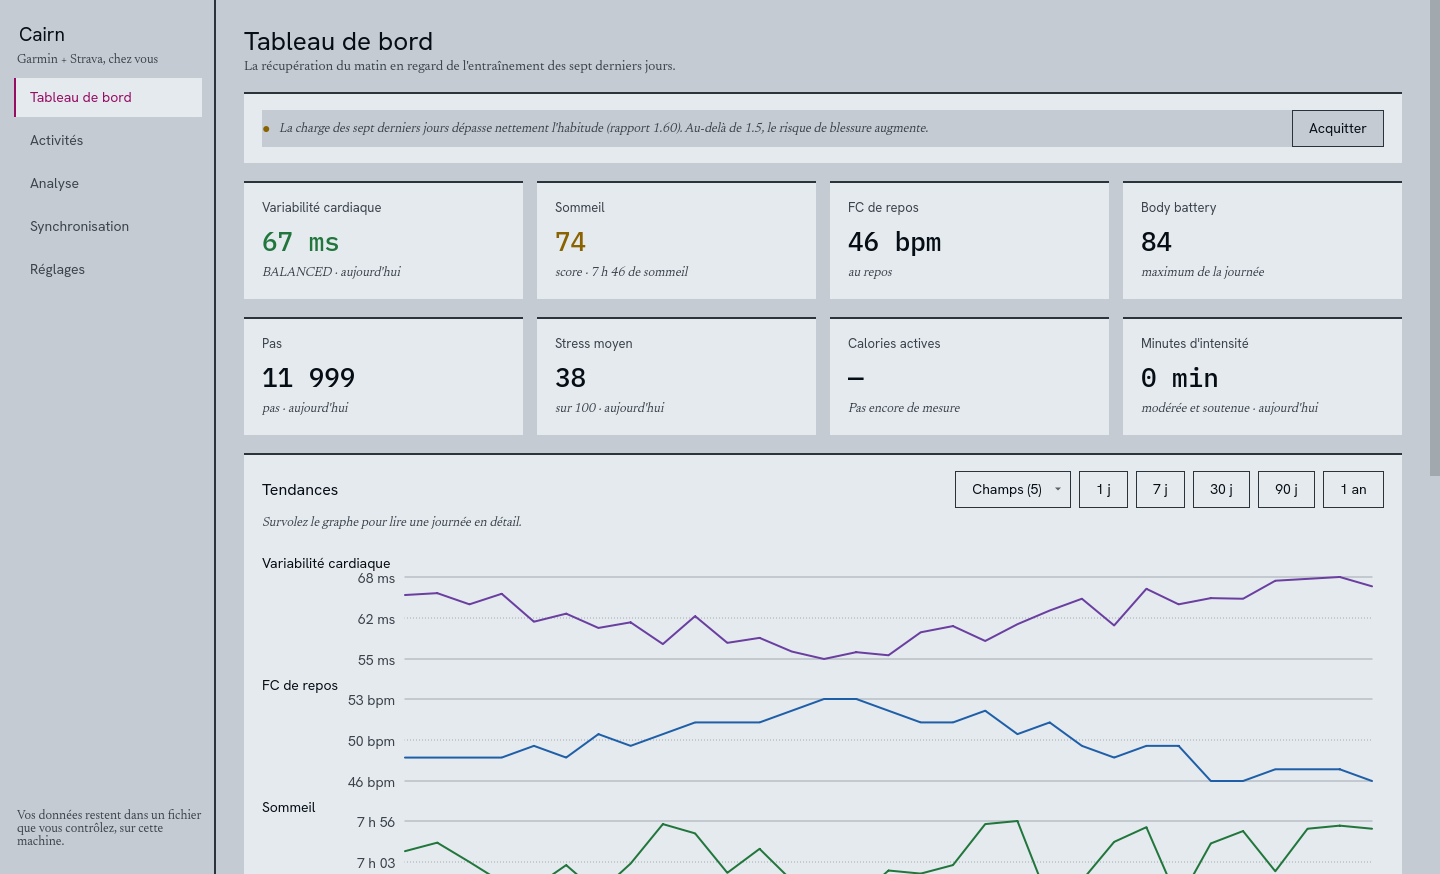Click the 'Survolez le graphe' hint text
1440x874 pixels.
click(x=392, y=522)
